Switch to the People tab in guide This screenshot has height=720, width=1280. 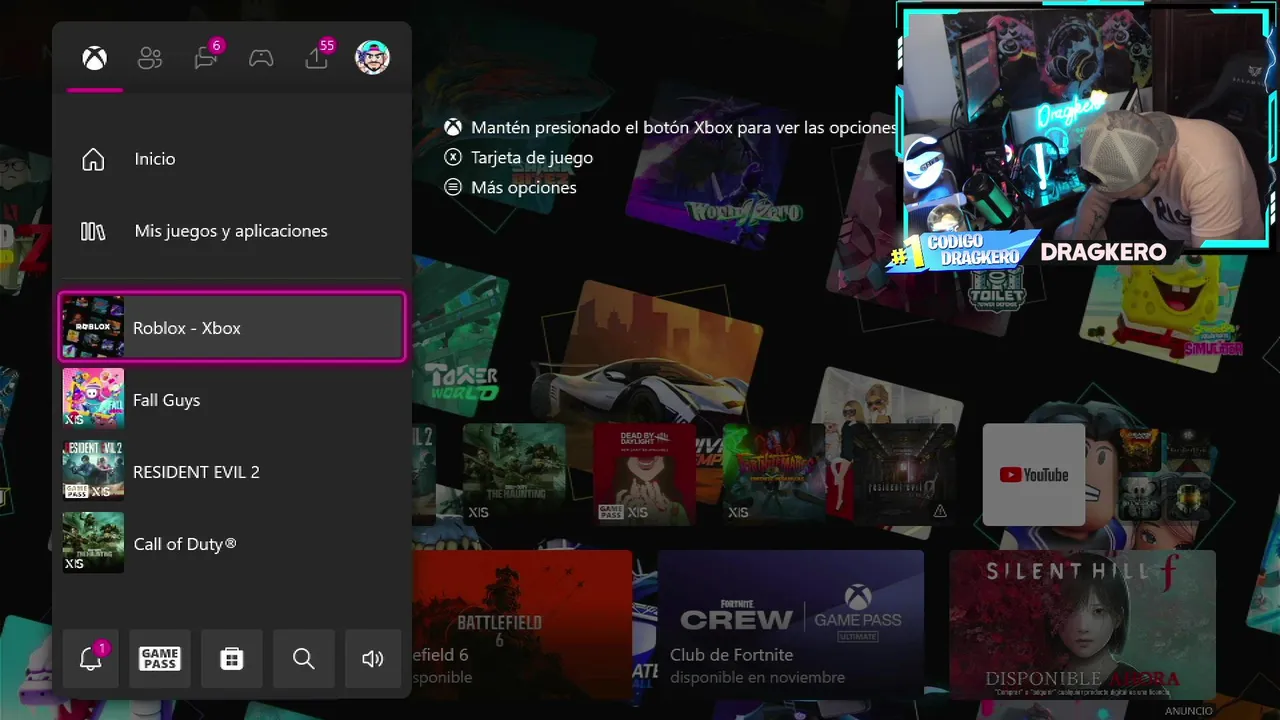tap(150, 58)
